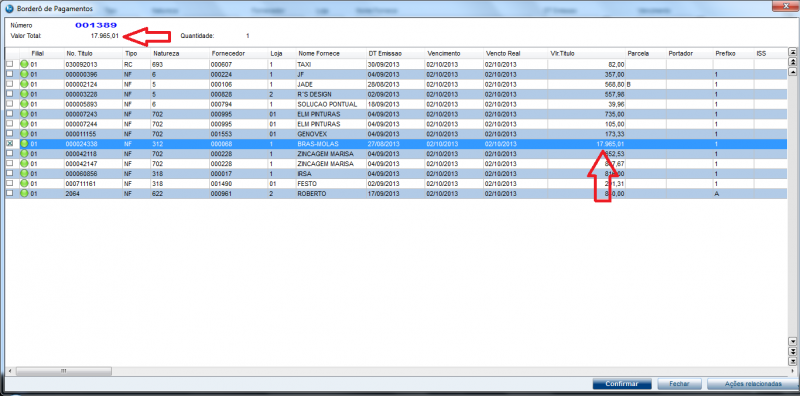
Task: Click the Fornecedor column header
Action: (x=239, y=53)
